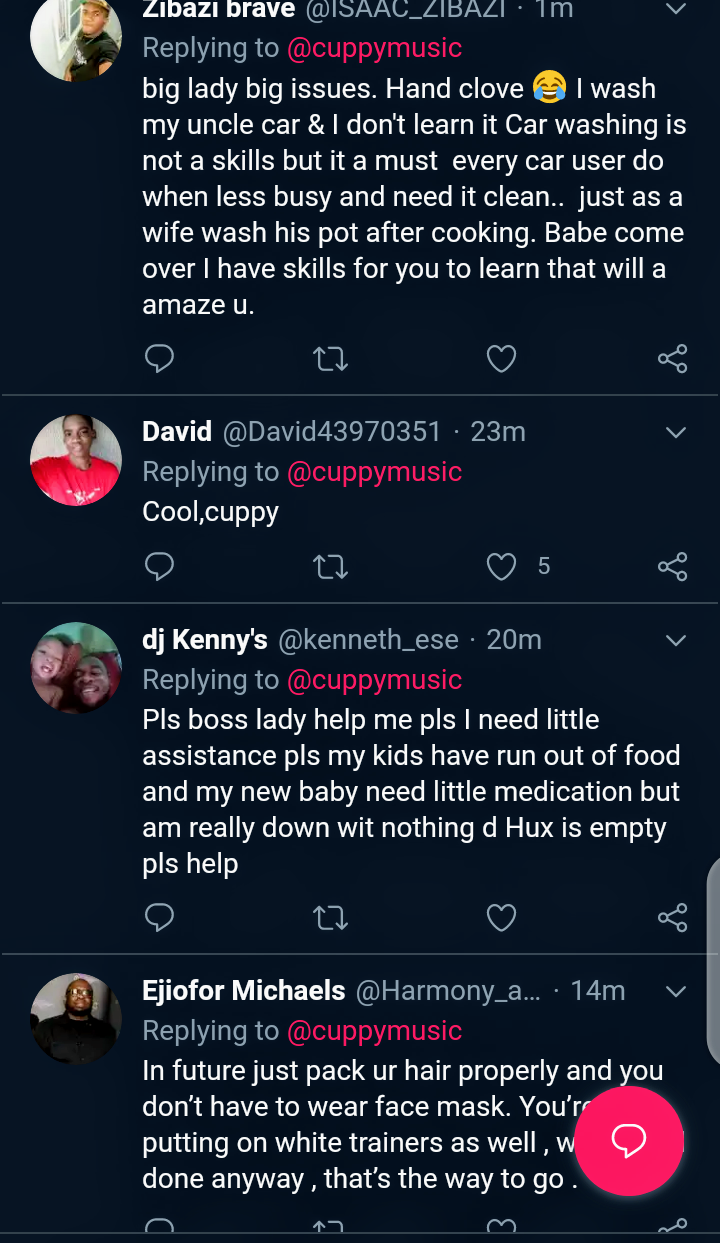Open options chevron on Ejiofor Michaels' tweet
Viewport: 720px width, 1243px height.
676,991
